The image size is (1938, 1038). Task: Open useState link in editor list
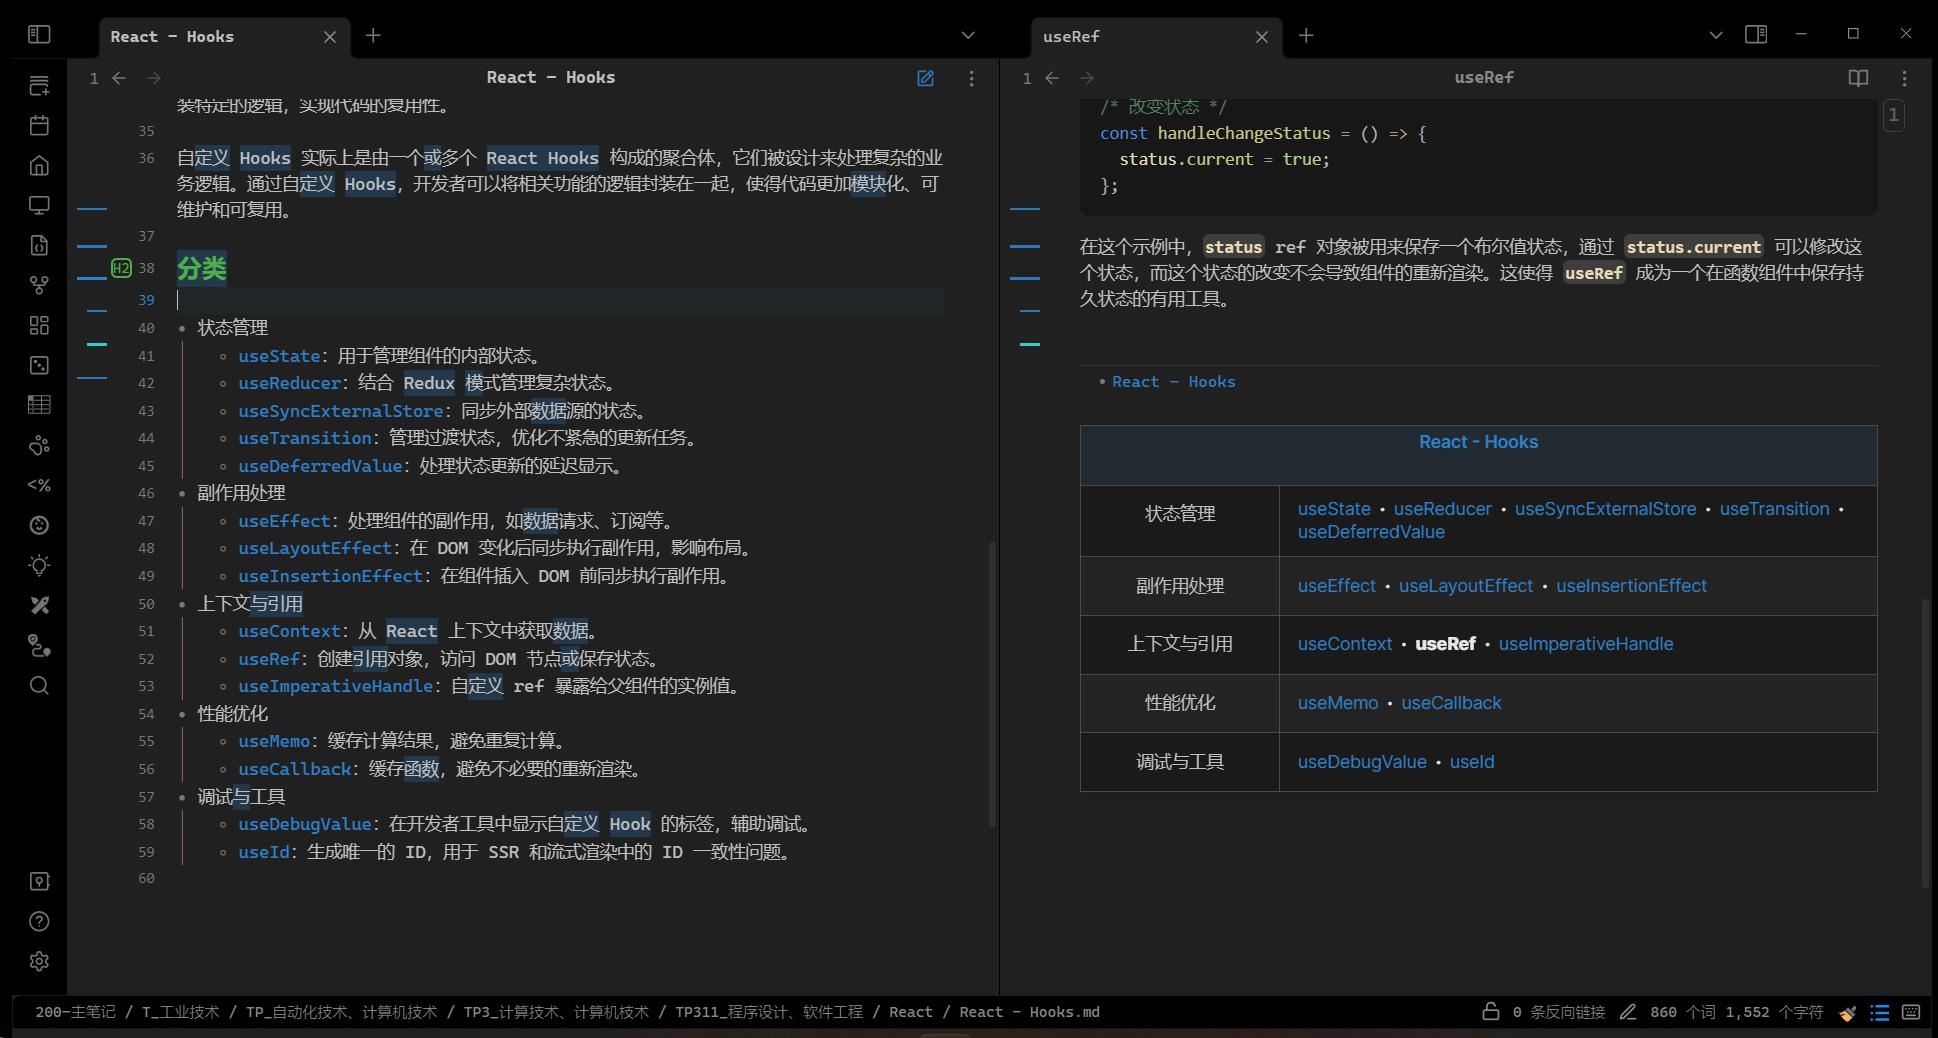pyautogui.click(x=279, y=356)
